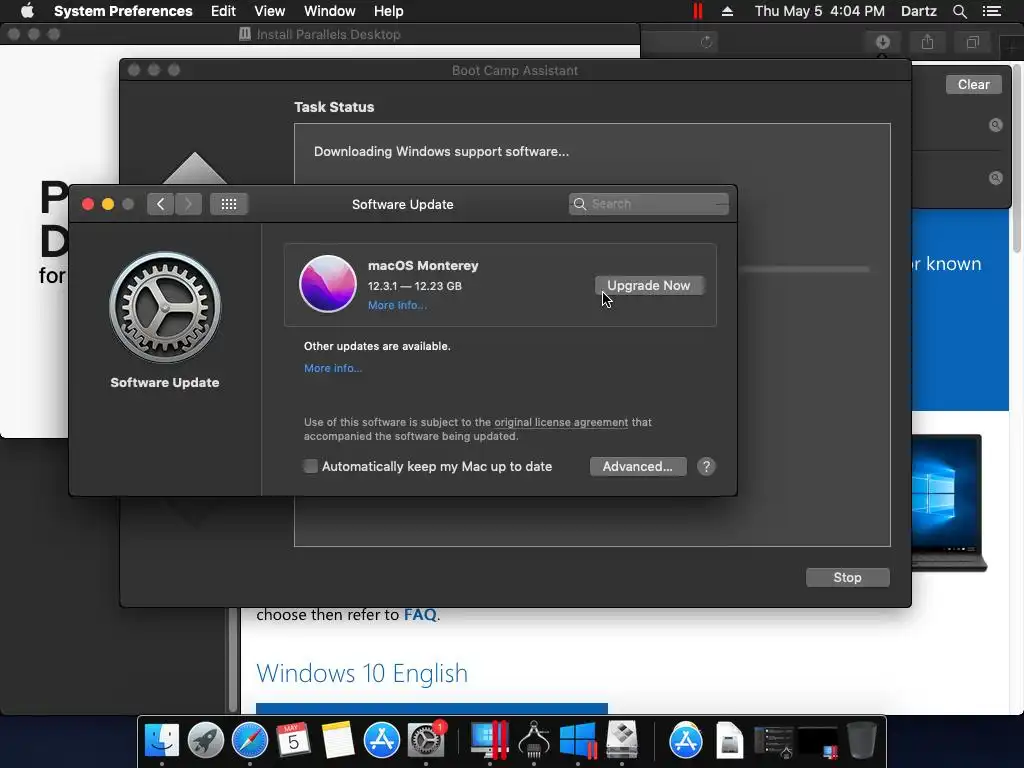Open System Preferences from the Dock
Viewport: 1024px width, 768px height.
(426, 741)
